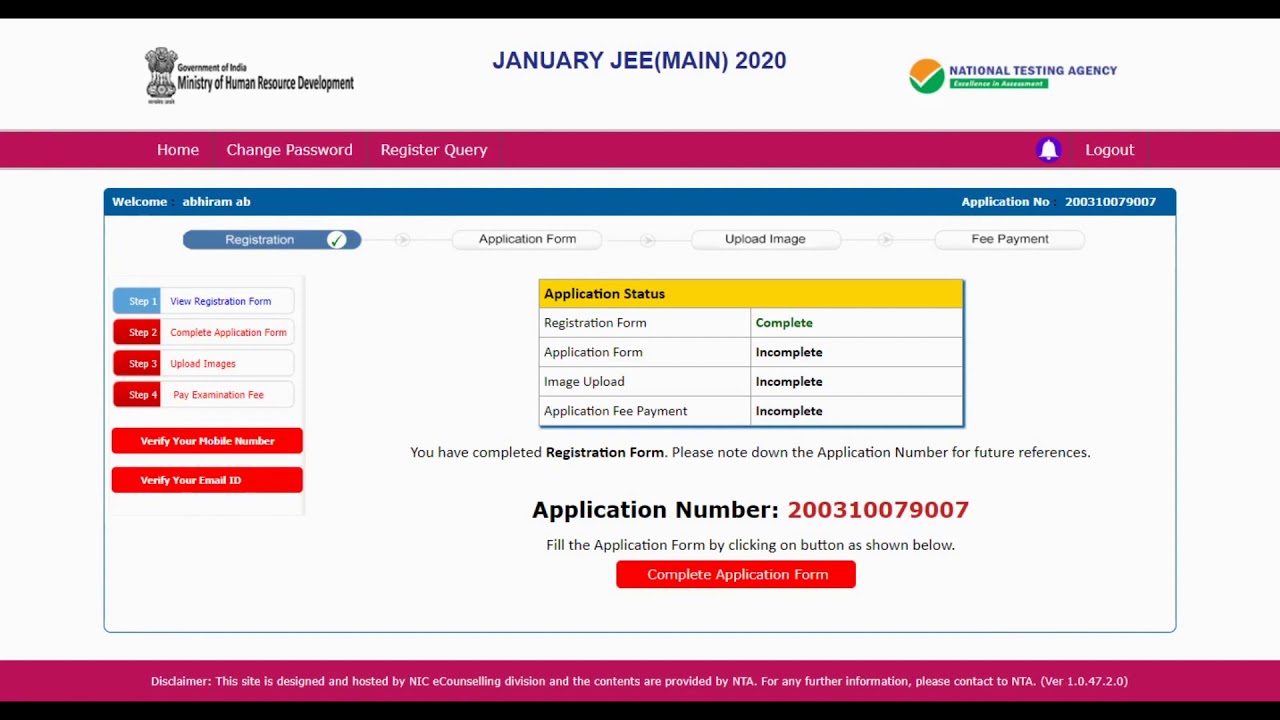This screenshot has height=720, width=1280.
Task: Click the Registration Form status row label
Action: click(x=595, y=323)
